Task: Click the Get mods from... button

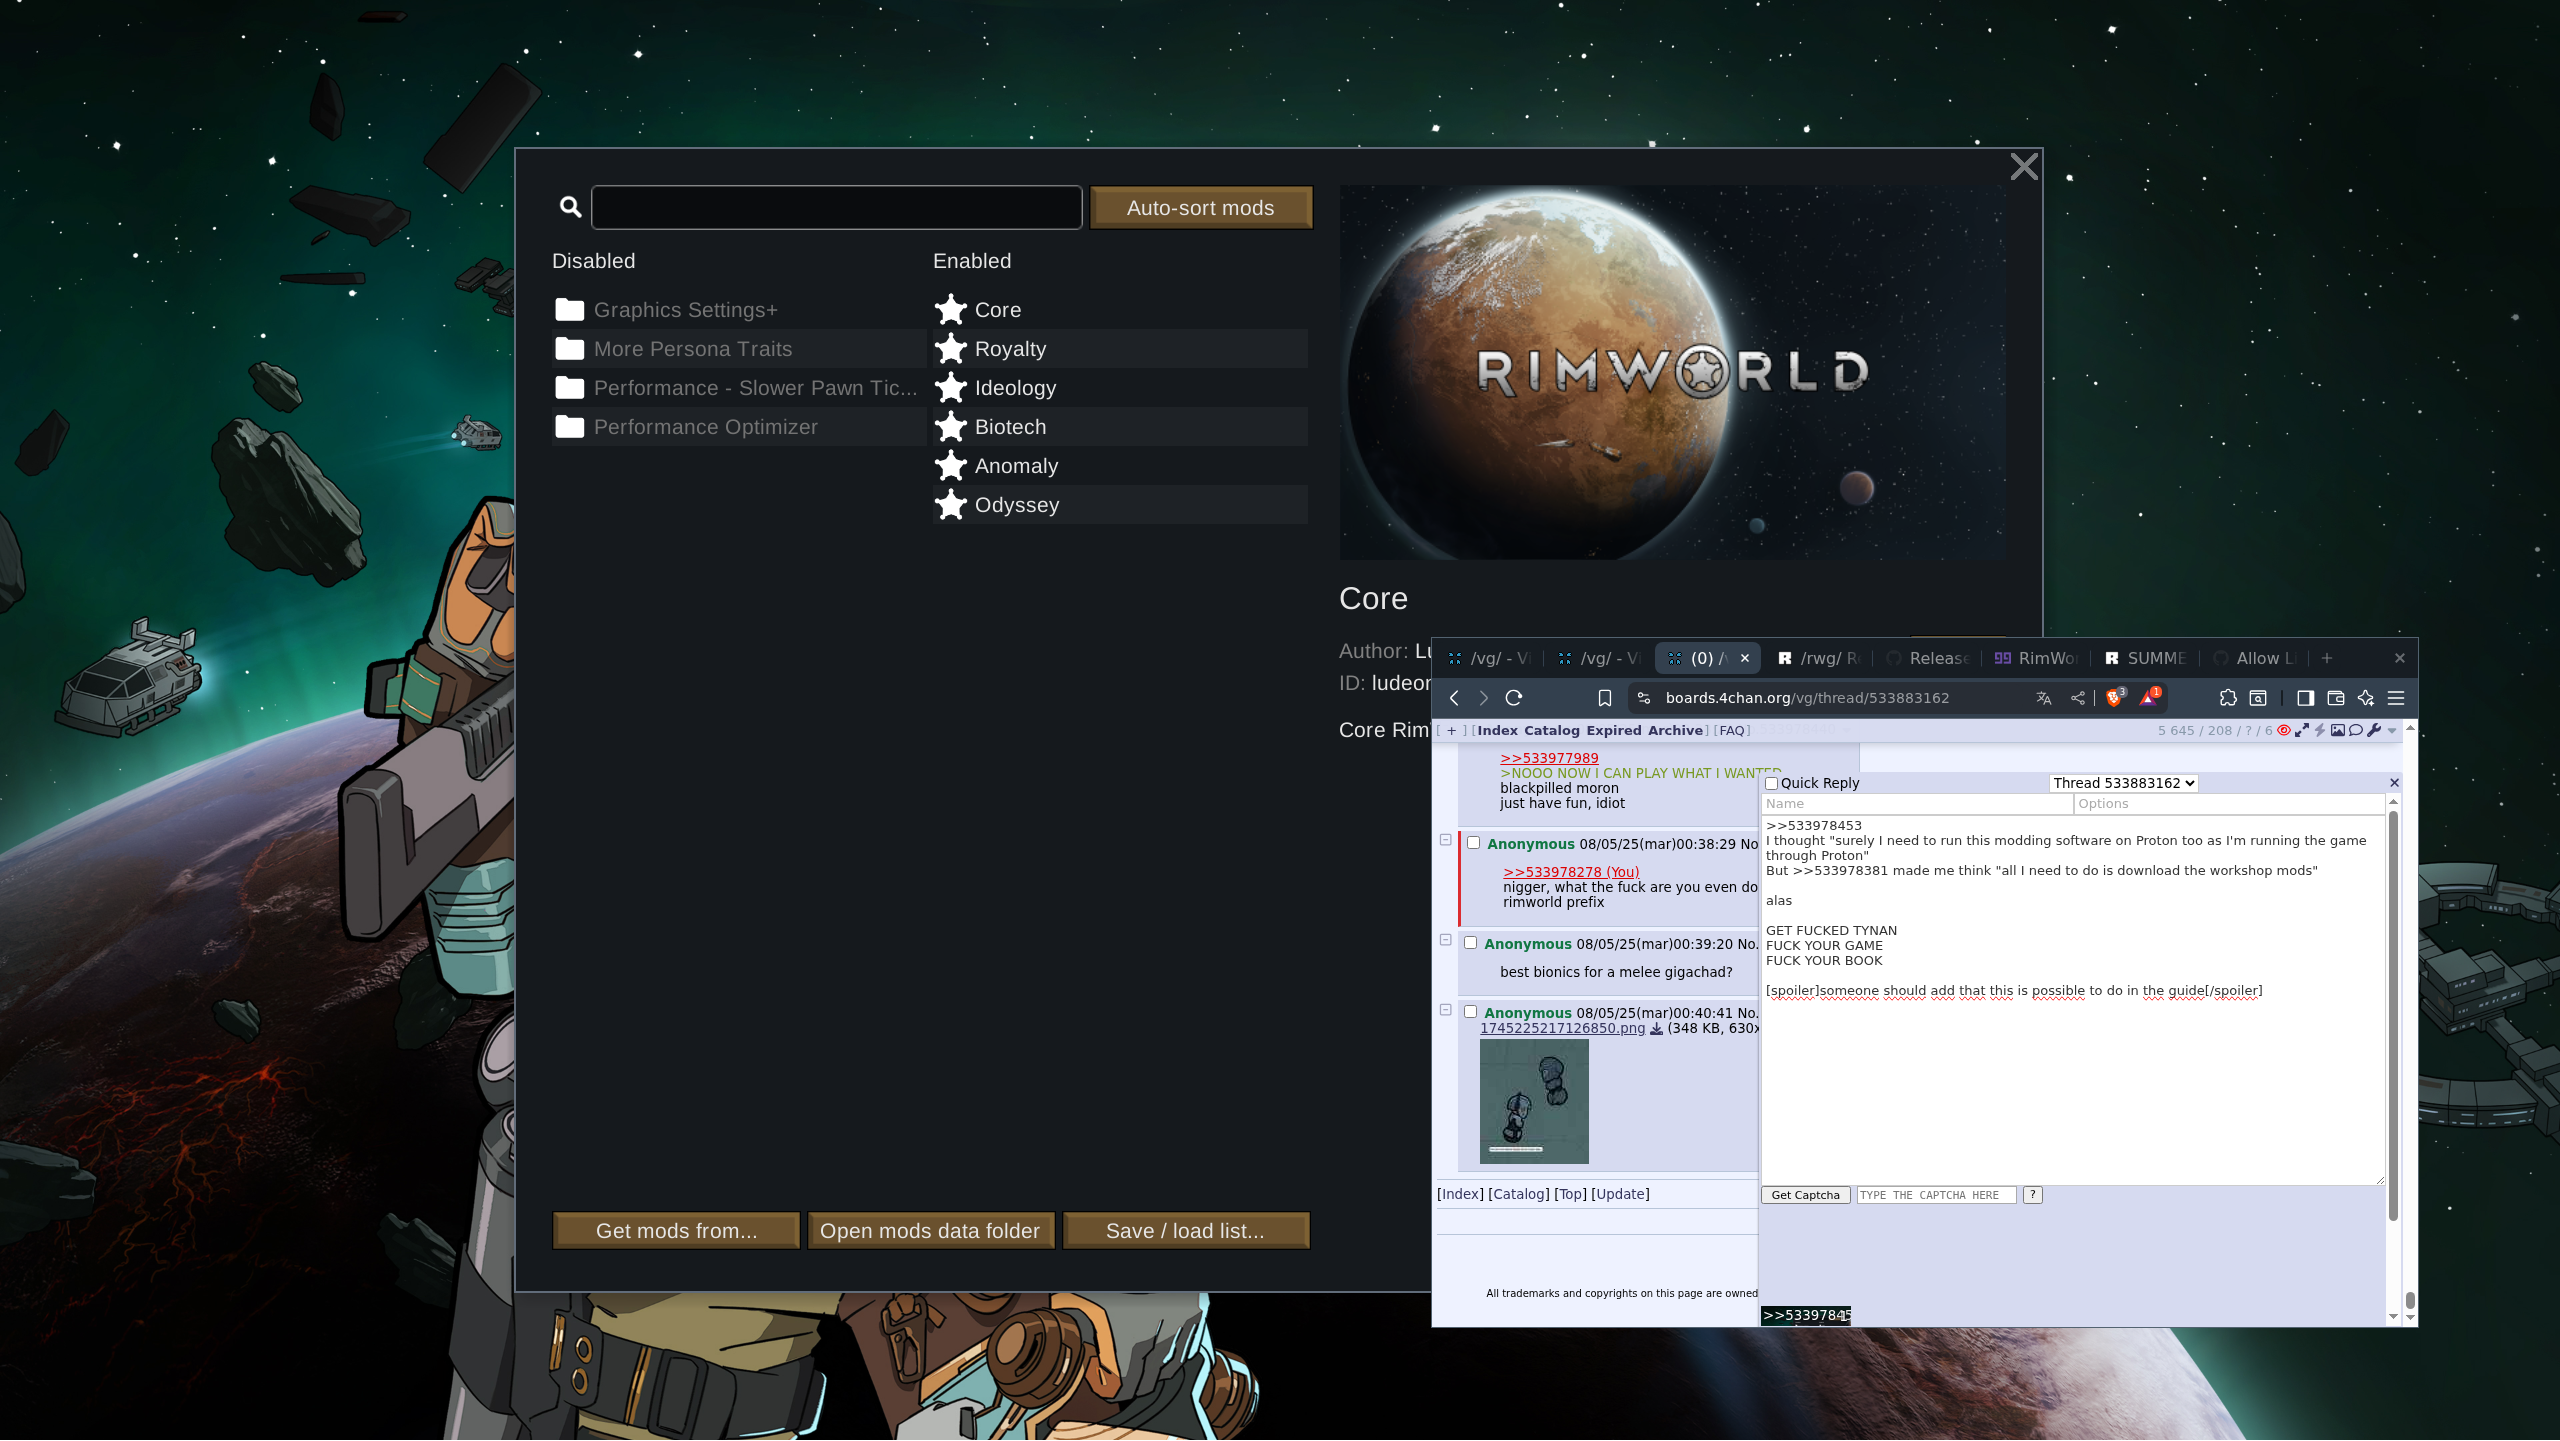Action: coord(676,1230)
